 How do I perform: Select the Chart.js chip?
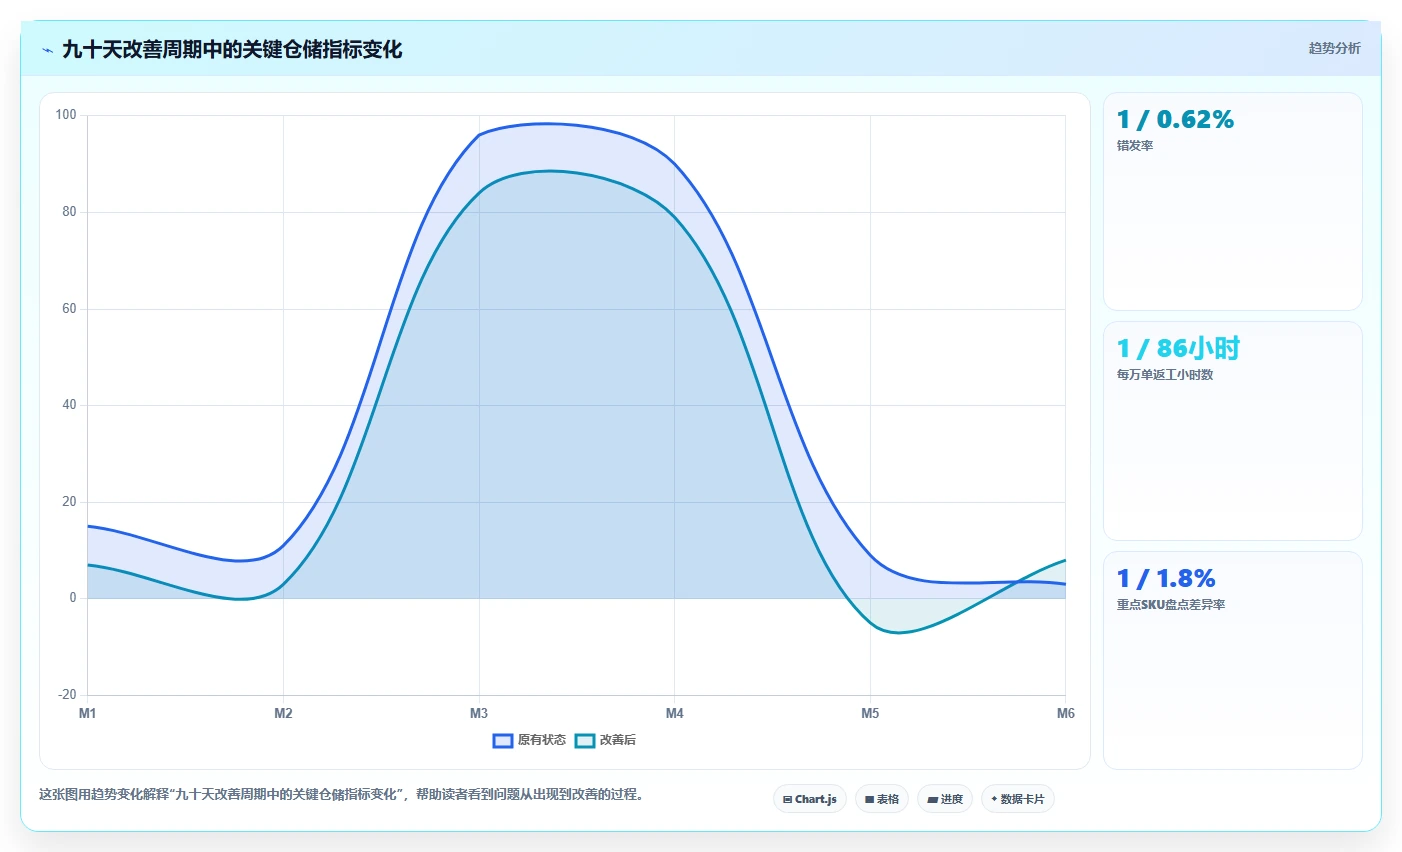click(x=810, y=799)
